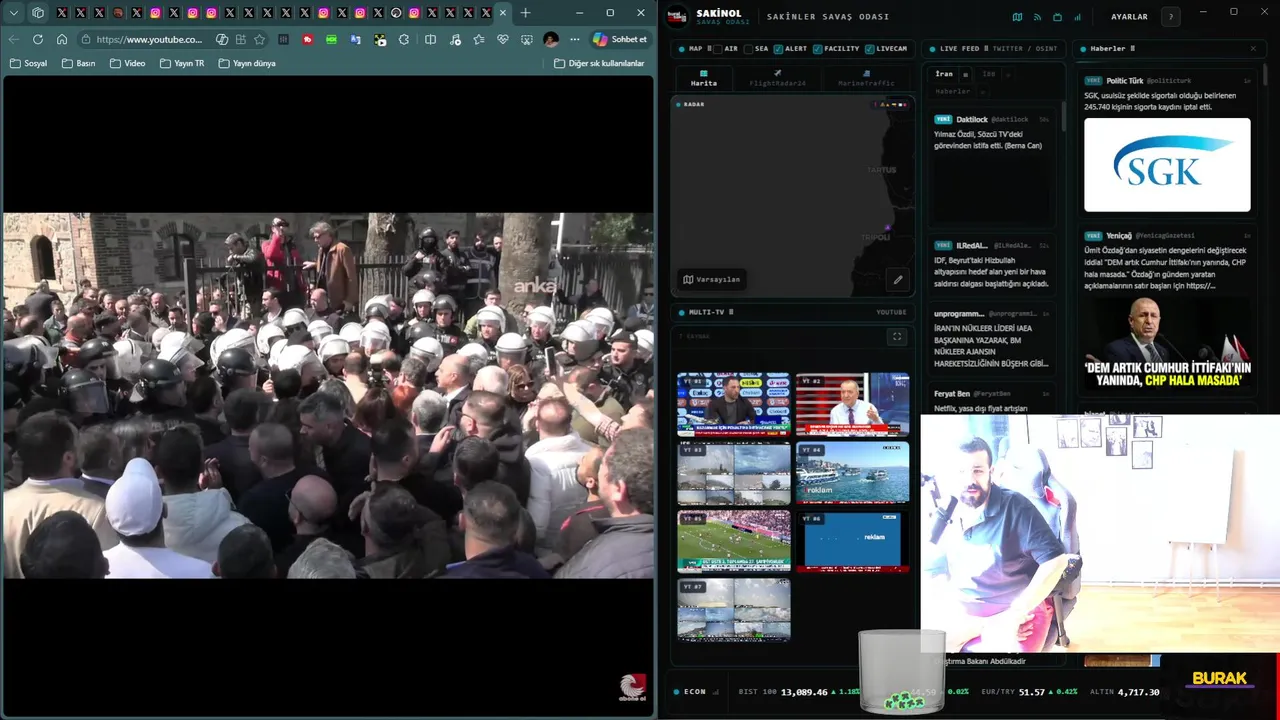Click the red extension icon in toolbar
1280x720 pixels.
pos(307,39)
